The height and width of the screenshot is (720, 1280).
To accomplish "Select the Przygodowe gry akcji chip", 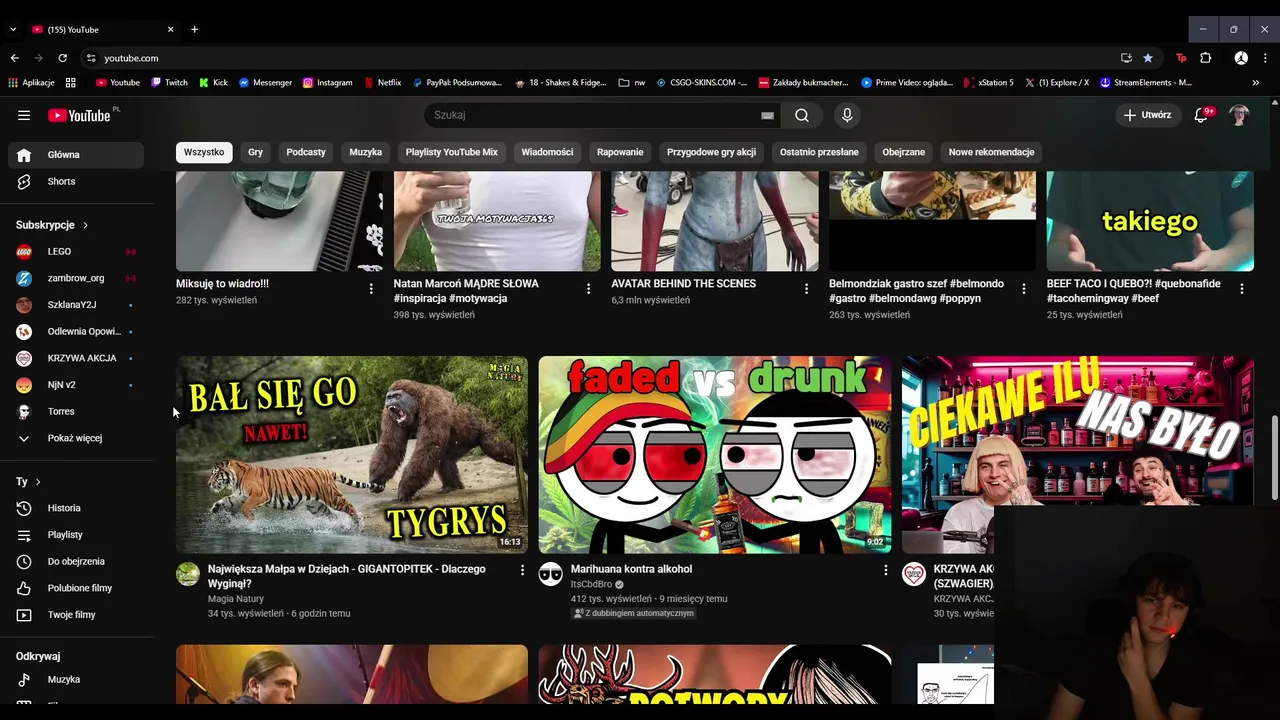I will pyautogui.click(x=711, y=152).
